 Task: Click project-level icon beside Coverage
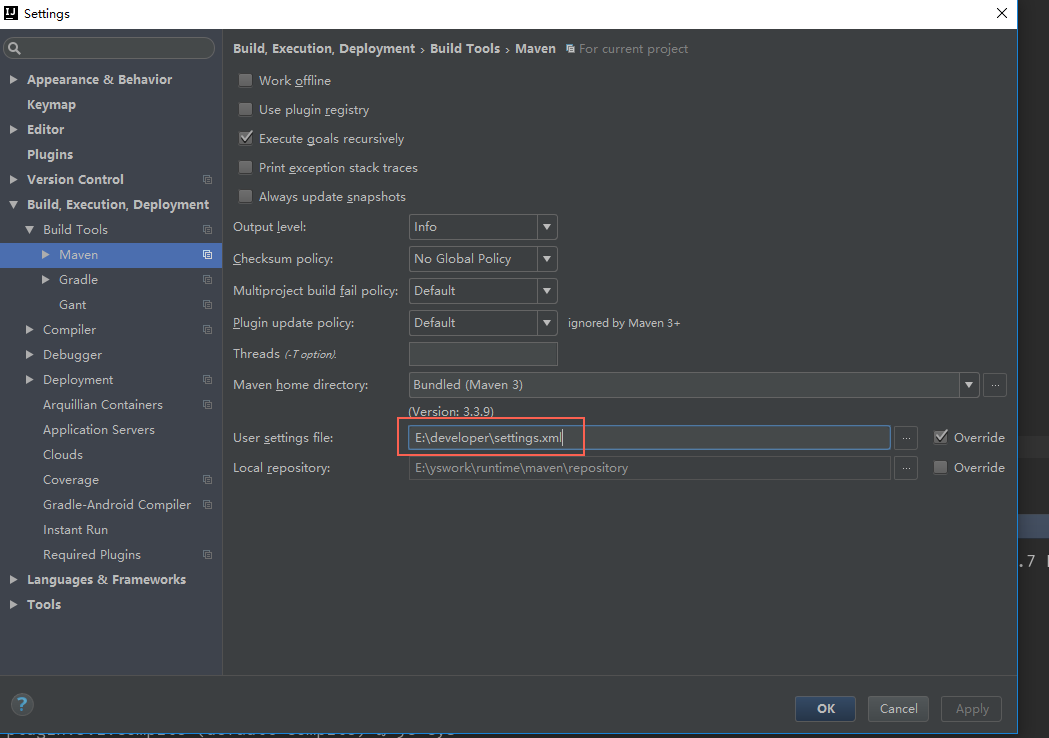coord(207,480)
